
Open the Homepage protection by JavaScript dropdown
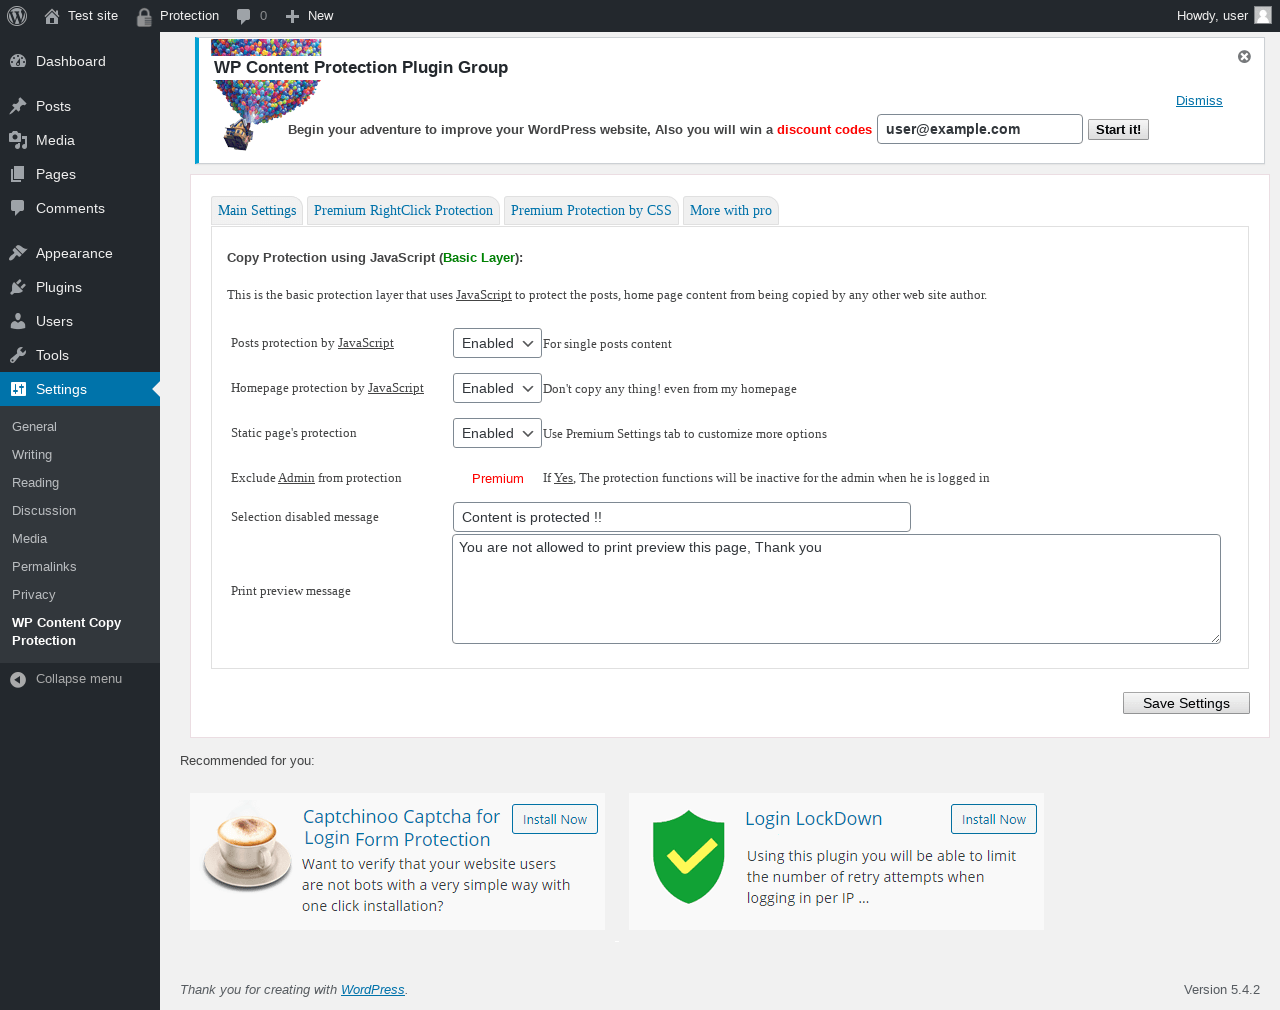coord(497,388)
